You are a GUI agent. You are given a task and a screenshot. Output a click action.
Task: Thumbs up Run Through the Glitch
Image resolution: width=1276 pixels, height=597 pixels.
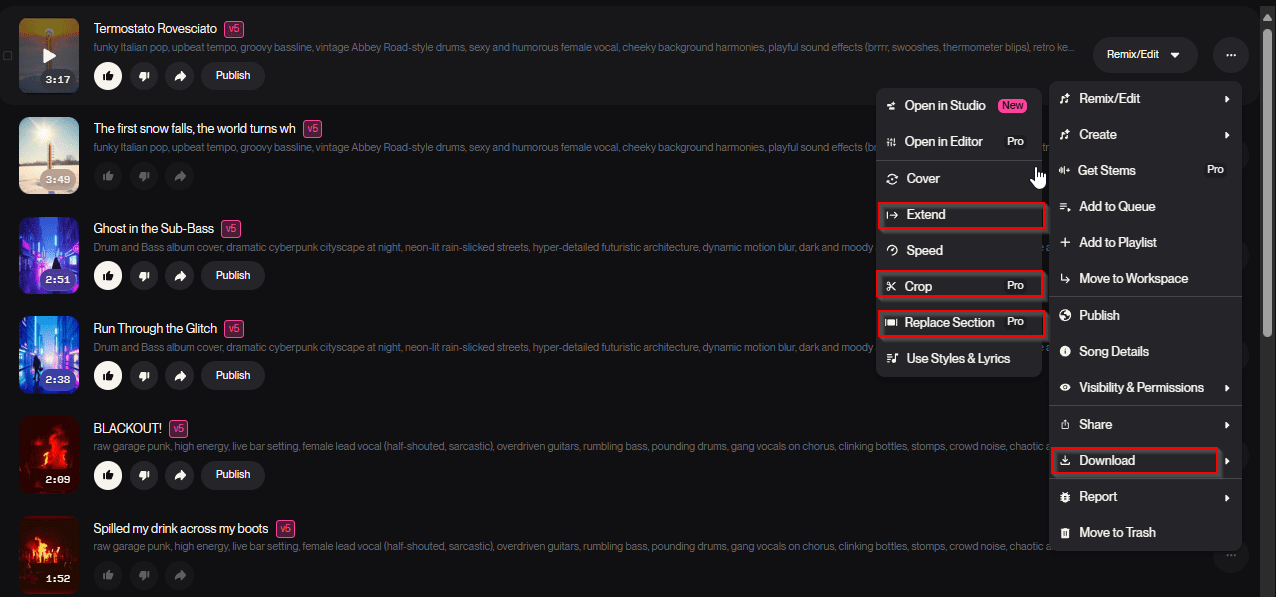point(108,376)
